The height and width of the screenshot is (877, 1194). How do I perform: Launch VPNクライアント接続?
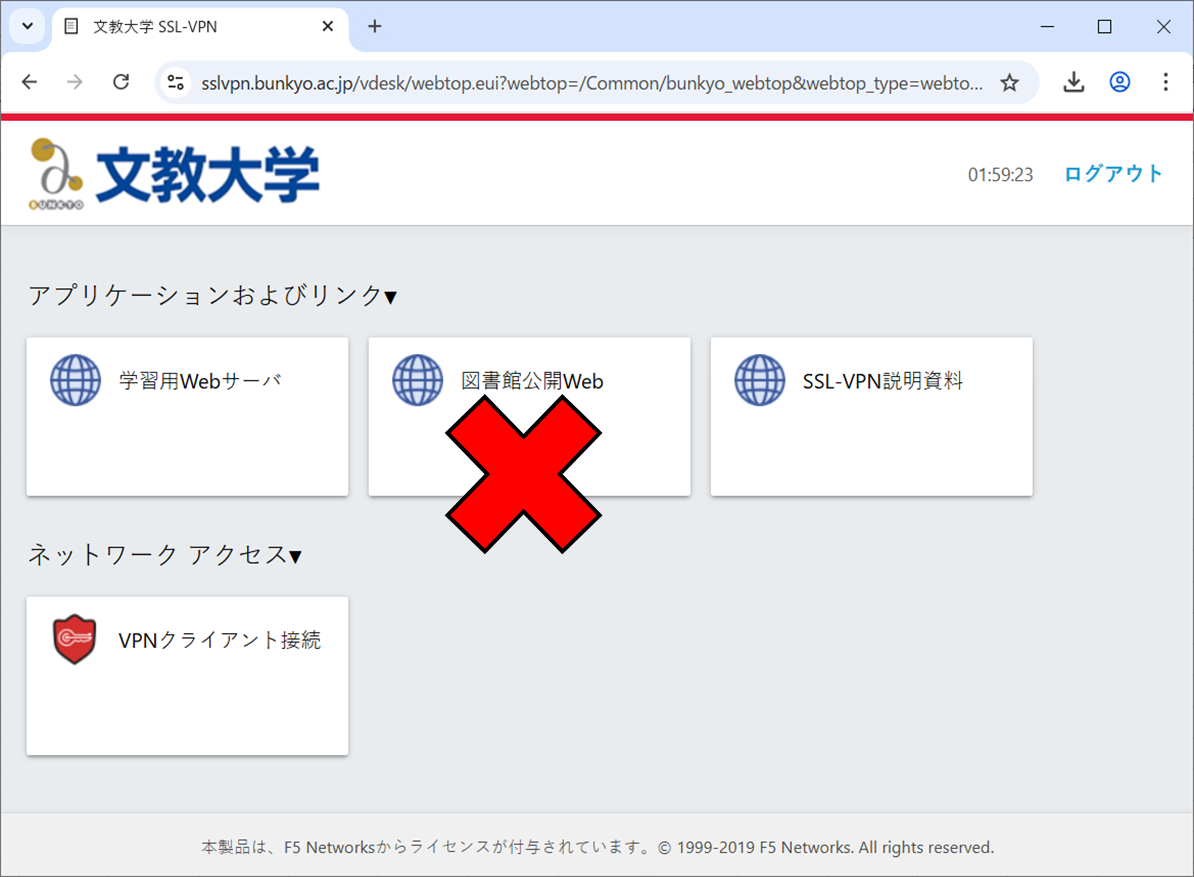187,676
